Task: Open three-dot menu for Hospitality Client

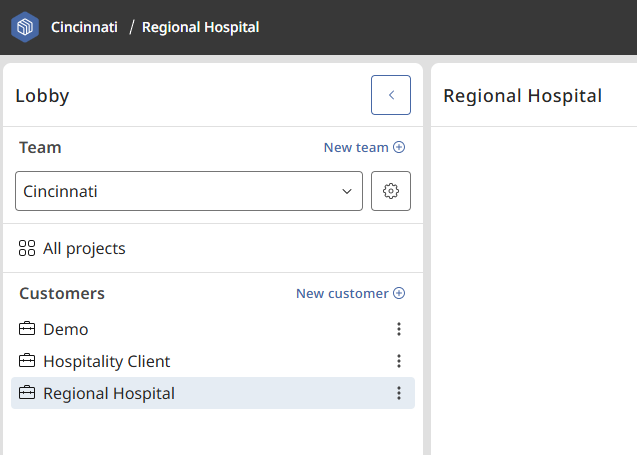Action: pos(399,361)
